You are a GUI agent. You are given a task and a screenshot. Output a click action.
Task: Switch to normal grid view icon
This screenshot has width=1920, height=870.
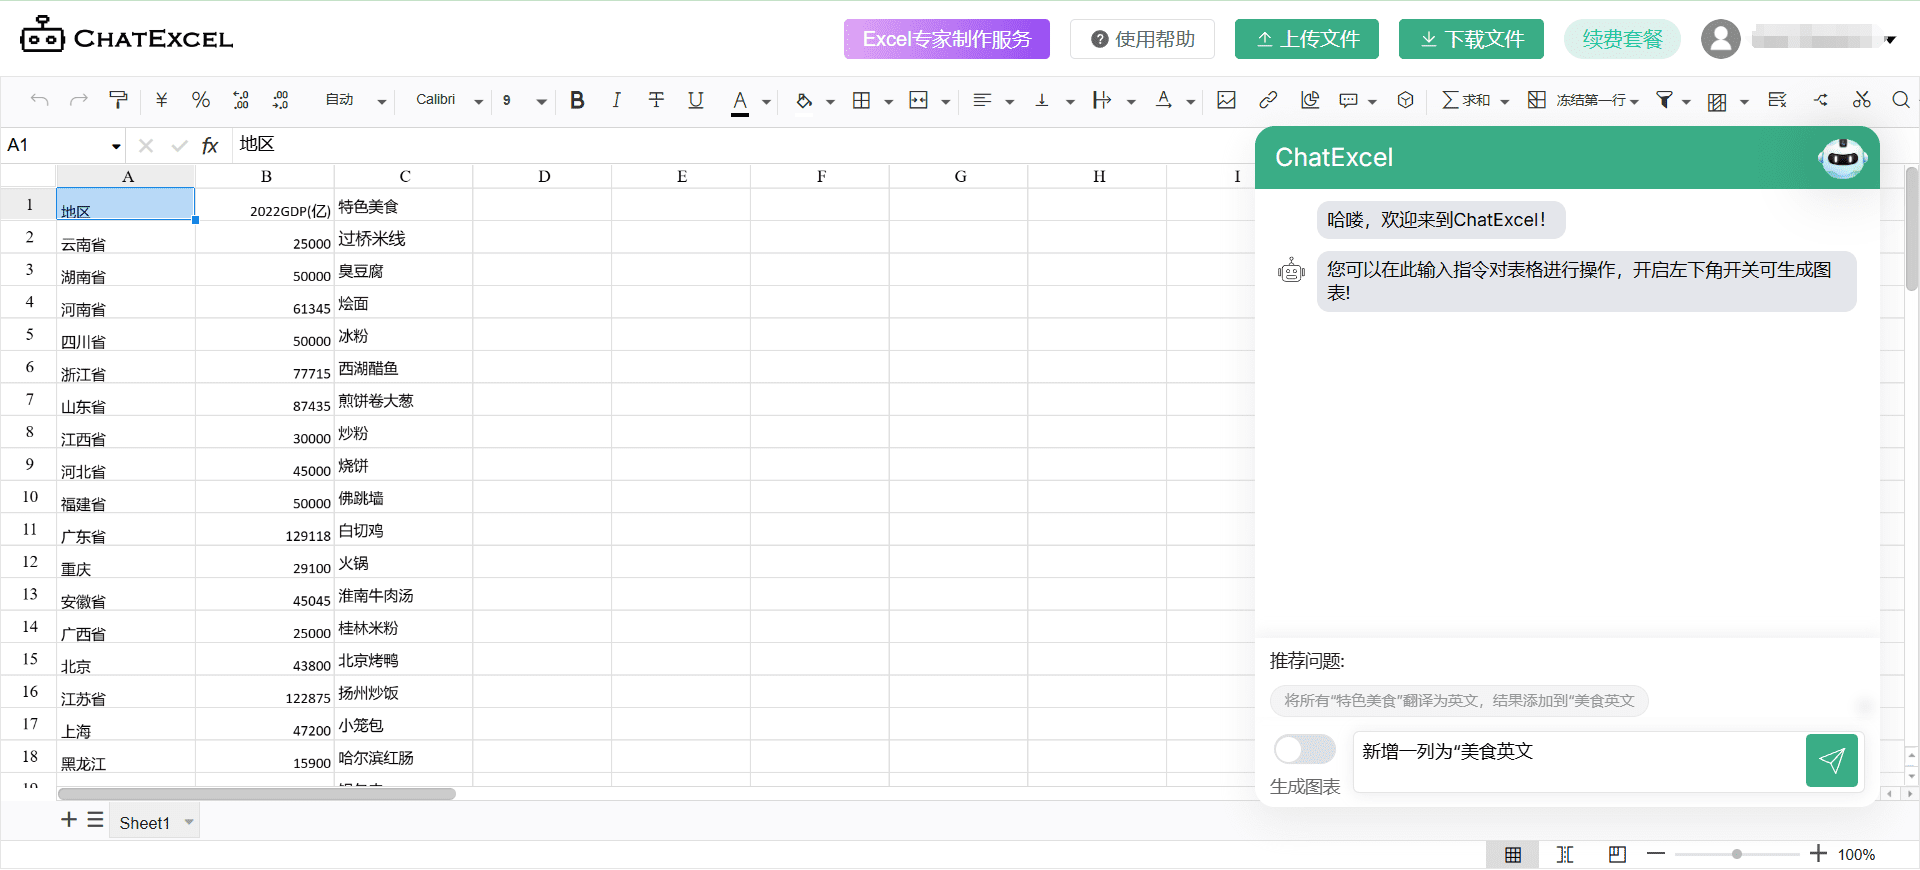pos(1513,855)
